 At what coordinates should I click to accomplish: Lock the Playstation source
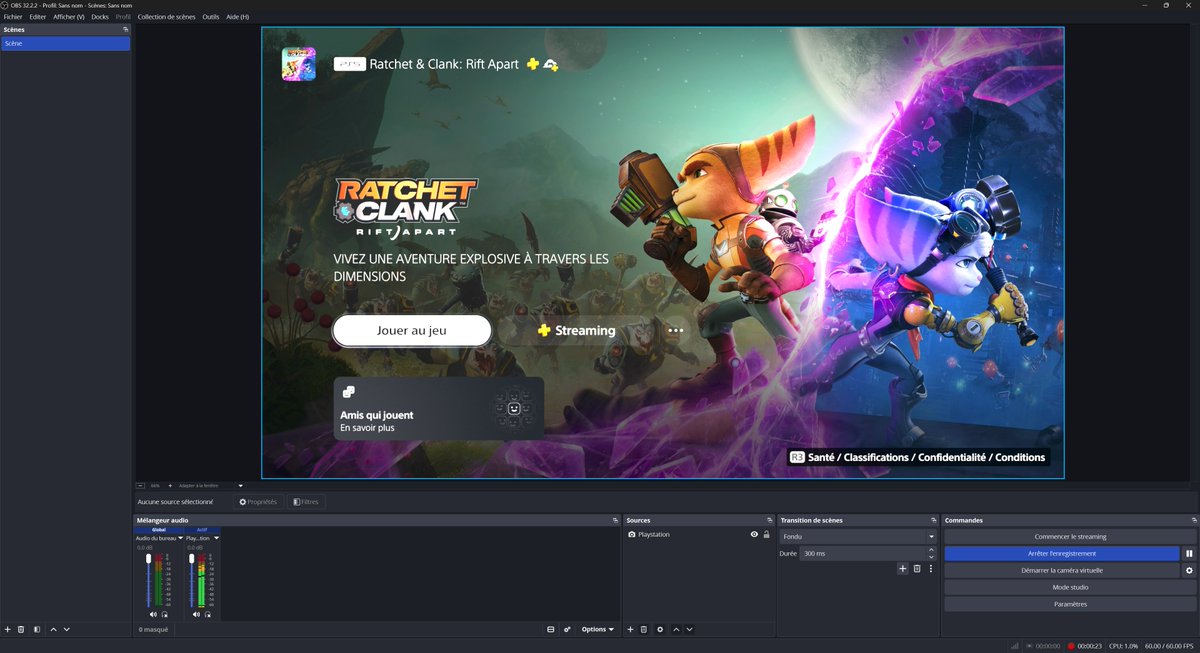click(x=767, y=535)
